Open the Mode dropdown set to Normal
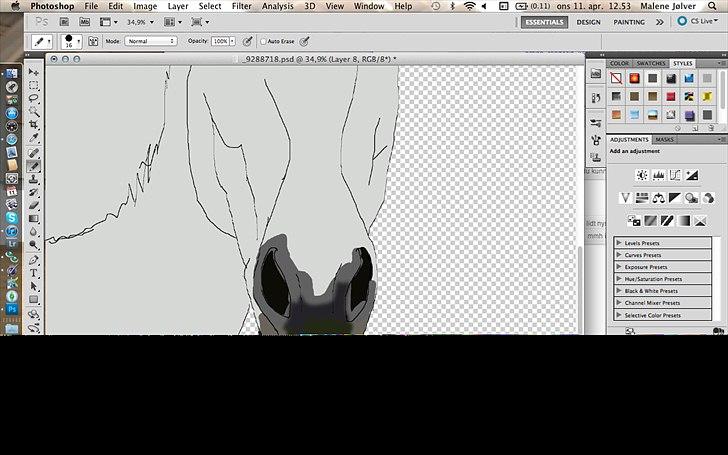The height and width of the screenshot is (455, 728). coord(150,42)
